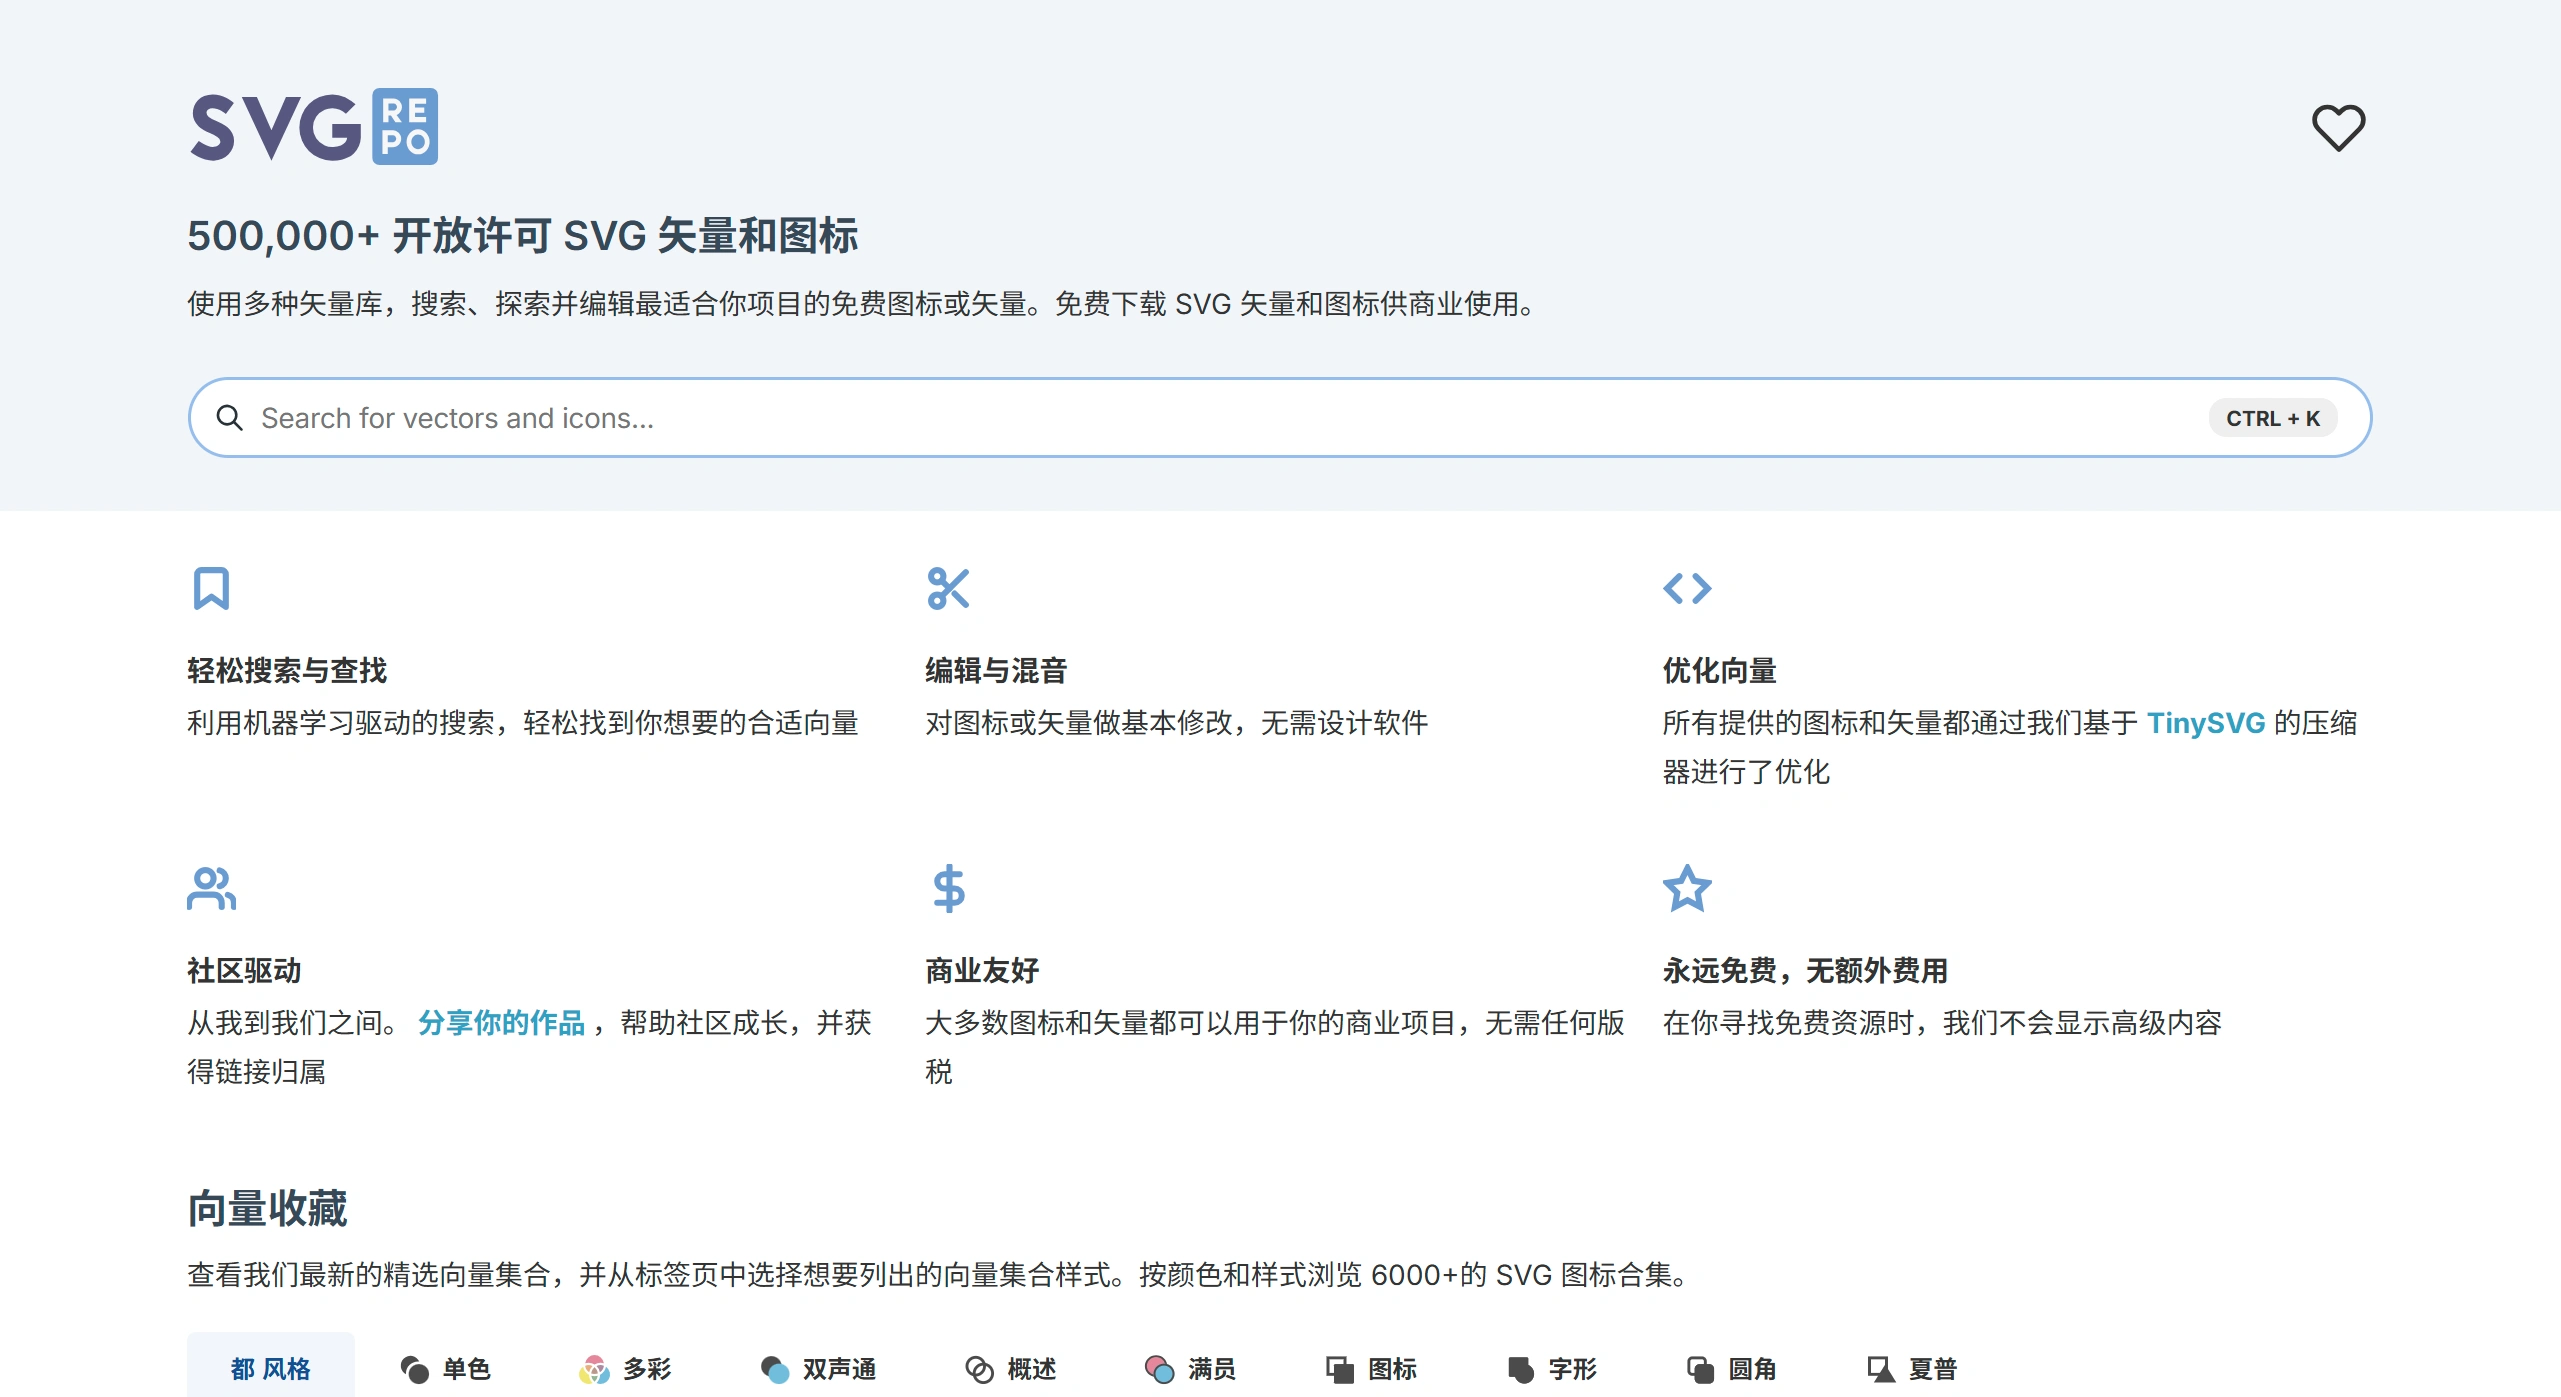
Task: Open favorites via the heart icon
Action: tap(2339, 127)
